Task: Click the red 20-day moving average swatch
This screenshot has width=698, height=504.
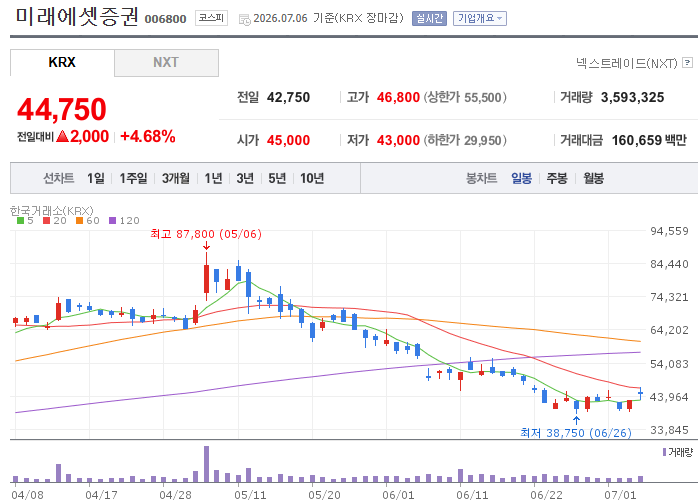Action: (x=47, y=220)
